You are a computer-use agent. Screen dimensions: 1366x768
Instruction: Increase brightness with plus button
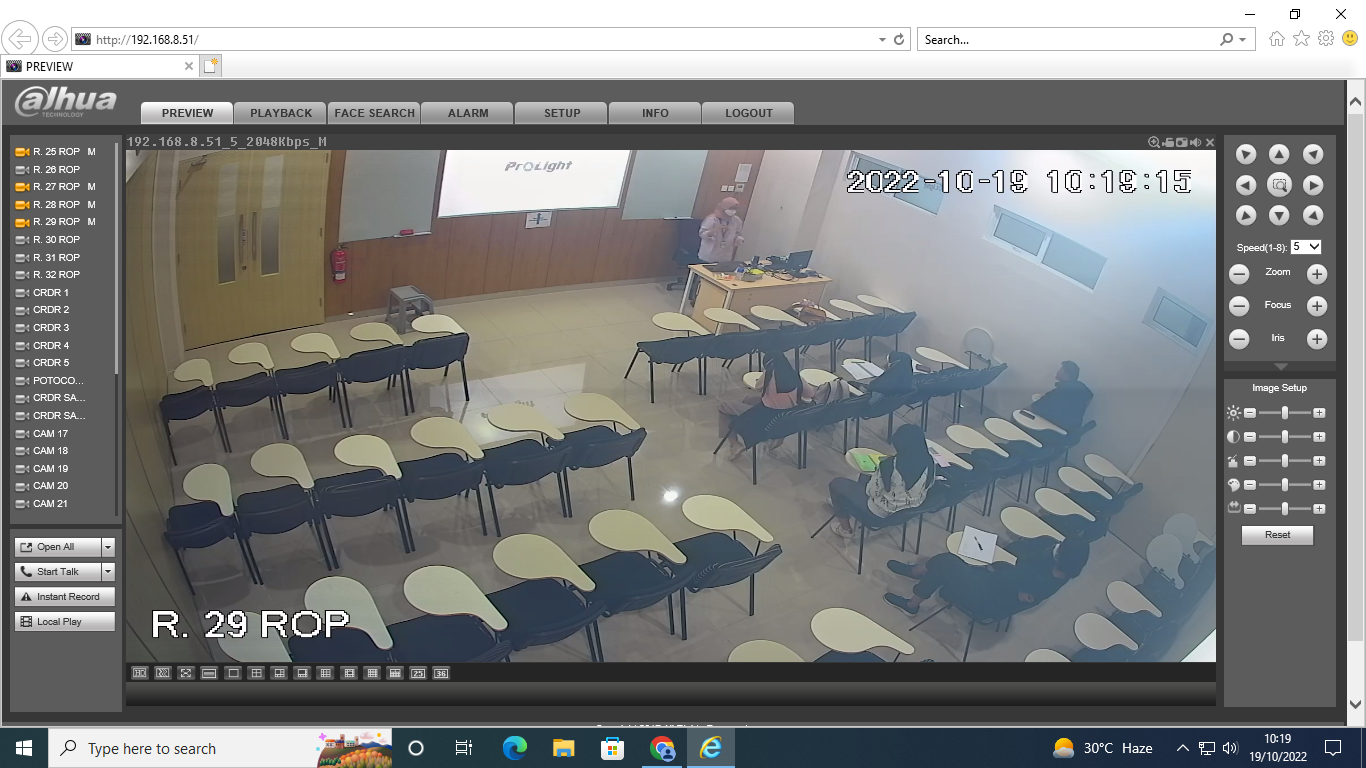(1319, 412)
